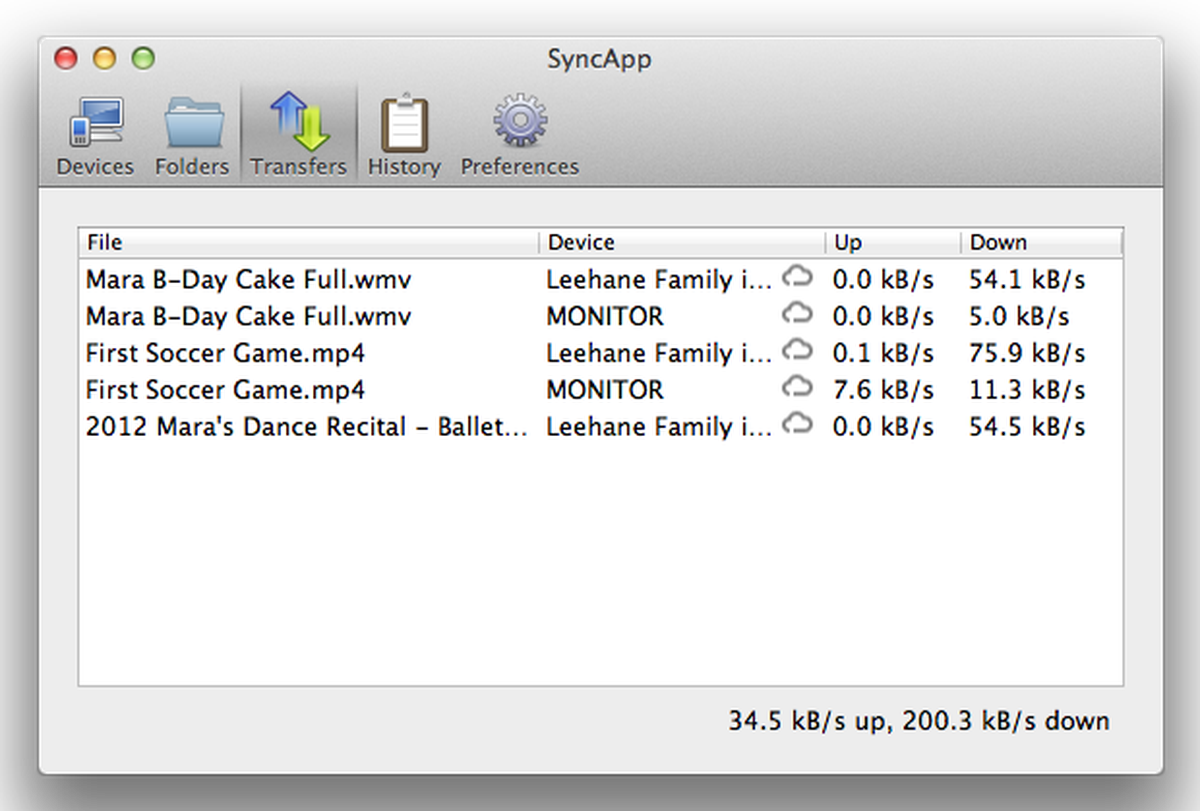
Task: Open the History clipboard icon
Action: [403, 124]
